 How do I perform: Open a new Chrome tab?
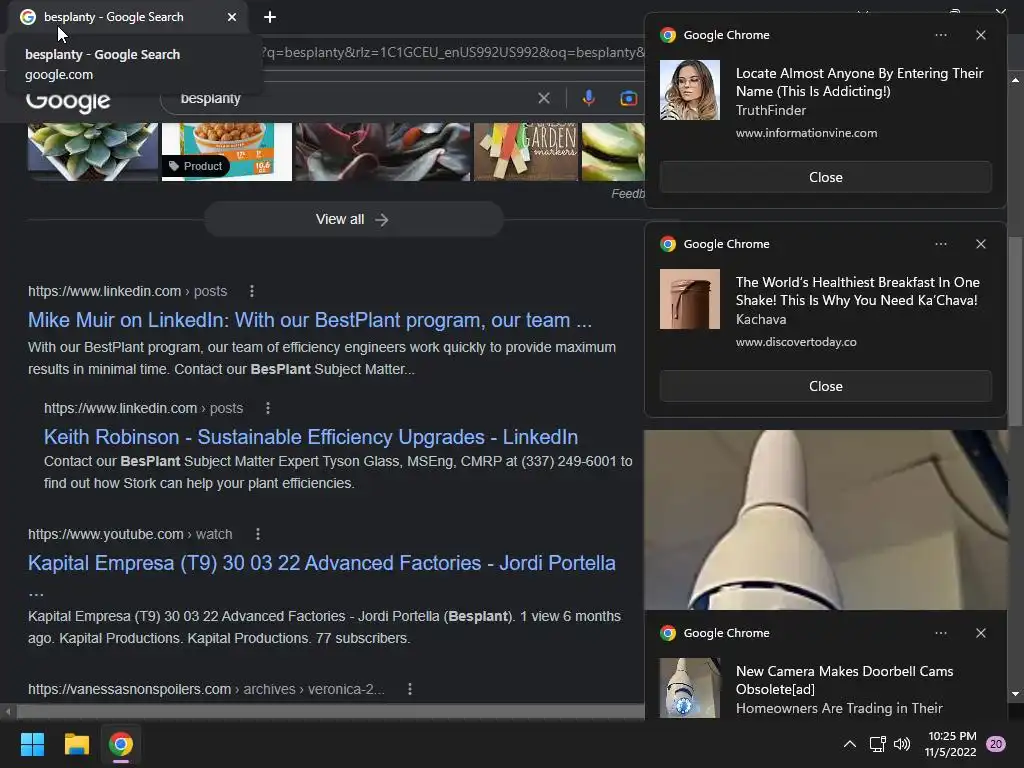point(270,17)
